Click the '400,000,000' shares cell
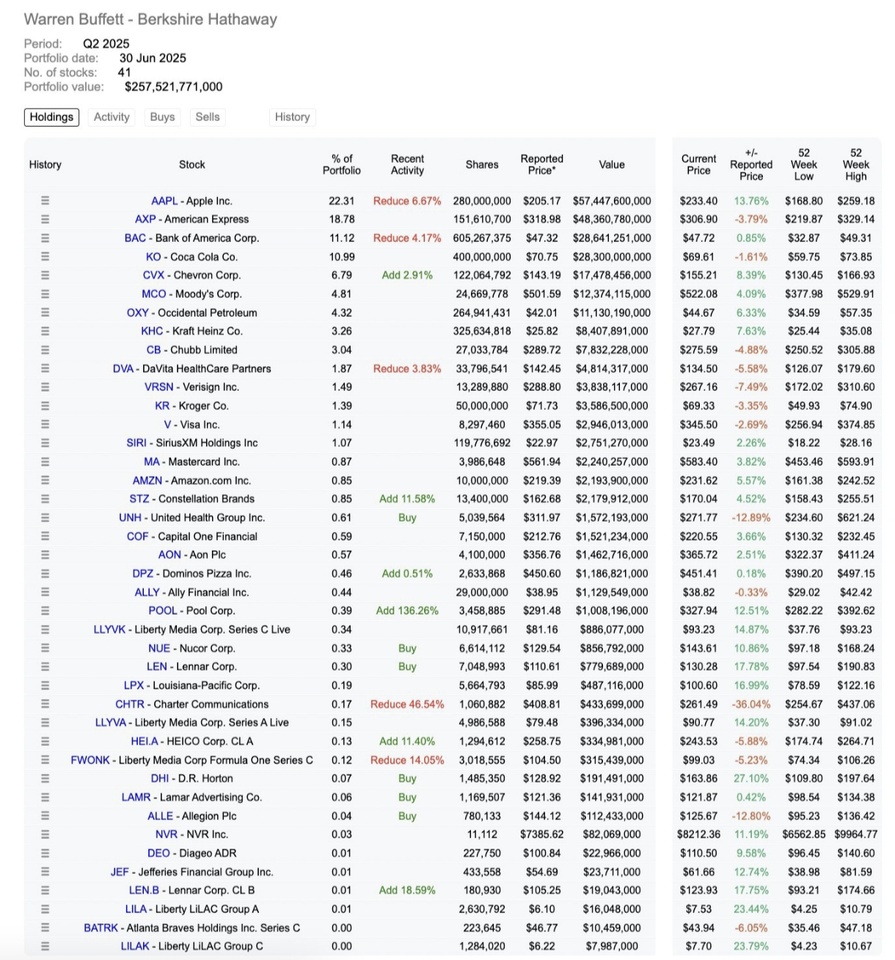 point(482,257)
